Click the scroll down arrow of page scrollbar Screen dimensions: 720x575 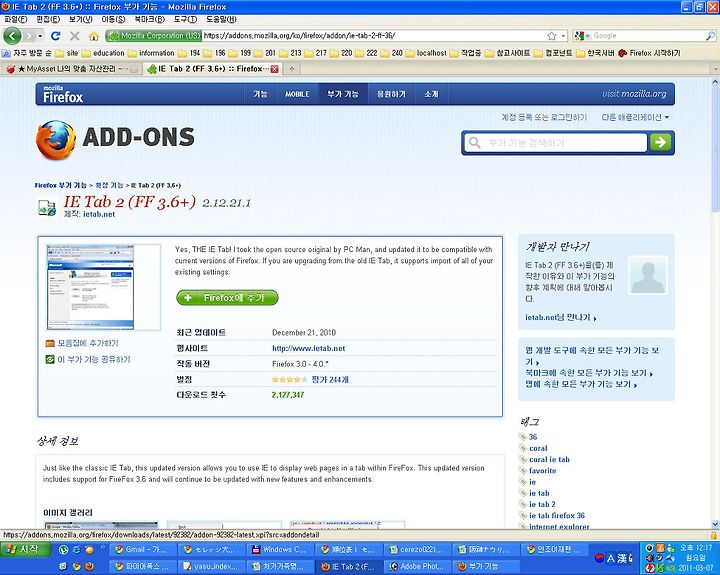coord(715,524)
